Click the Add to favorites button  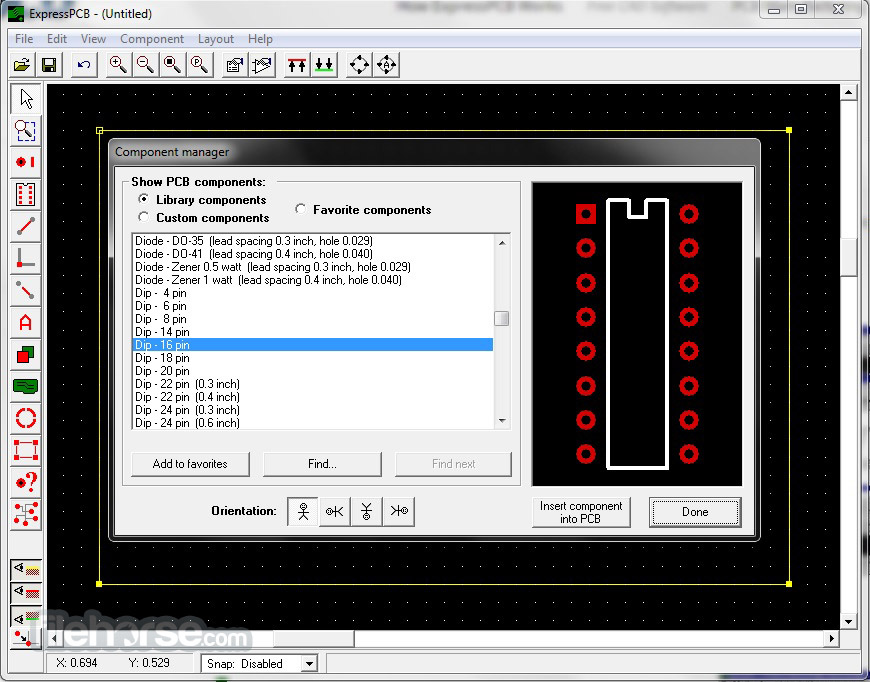click(190, 464)
